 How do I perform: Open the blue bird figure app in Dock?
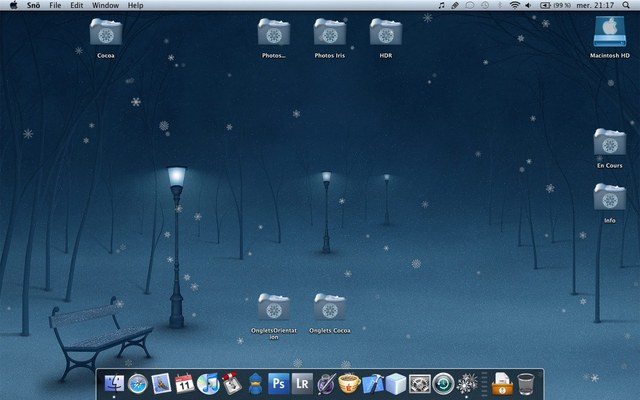[255, 384]
